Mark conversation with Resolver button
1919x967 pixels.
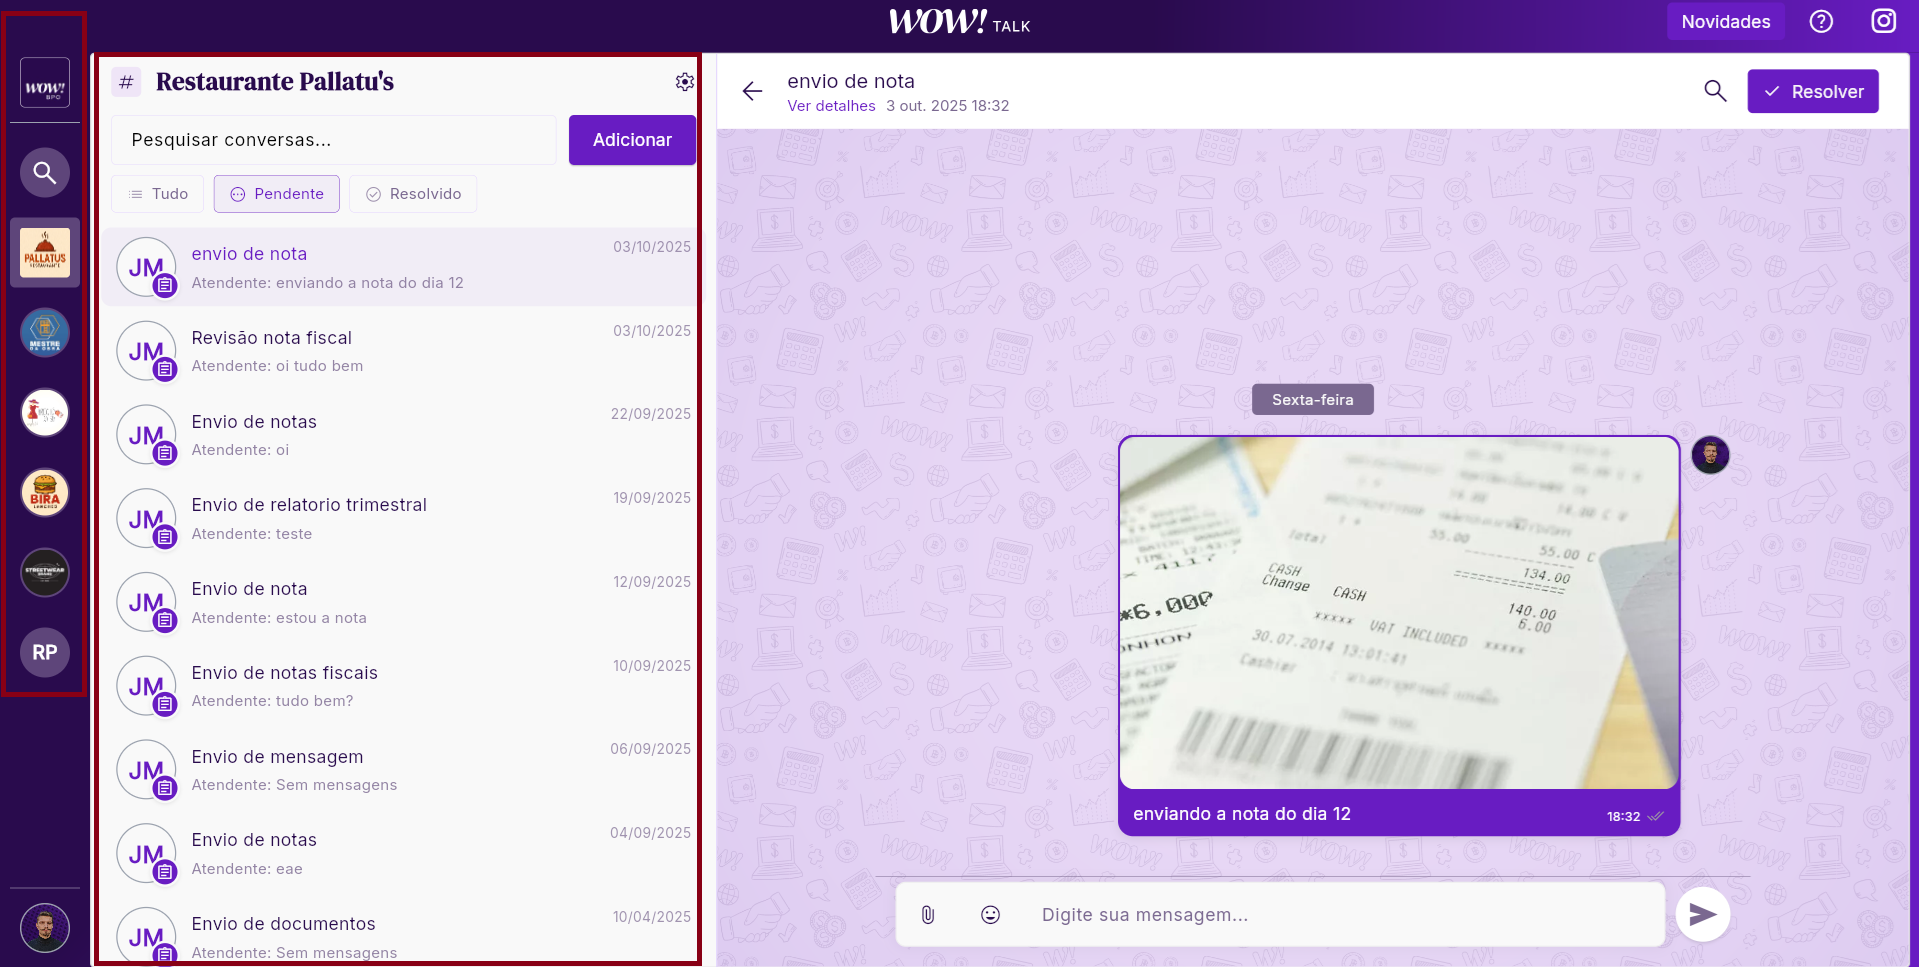click(x=1812, y=92)
